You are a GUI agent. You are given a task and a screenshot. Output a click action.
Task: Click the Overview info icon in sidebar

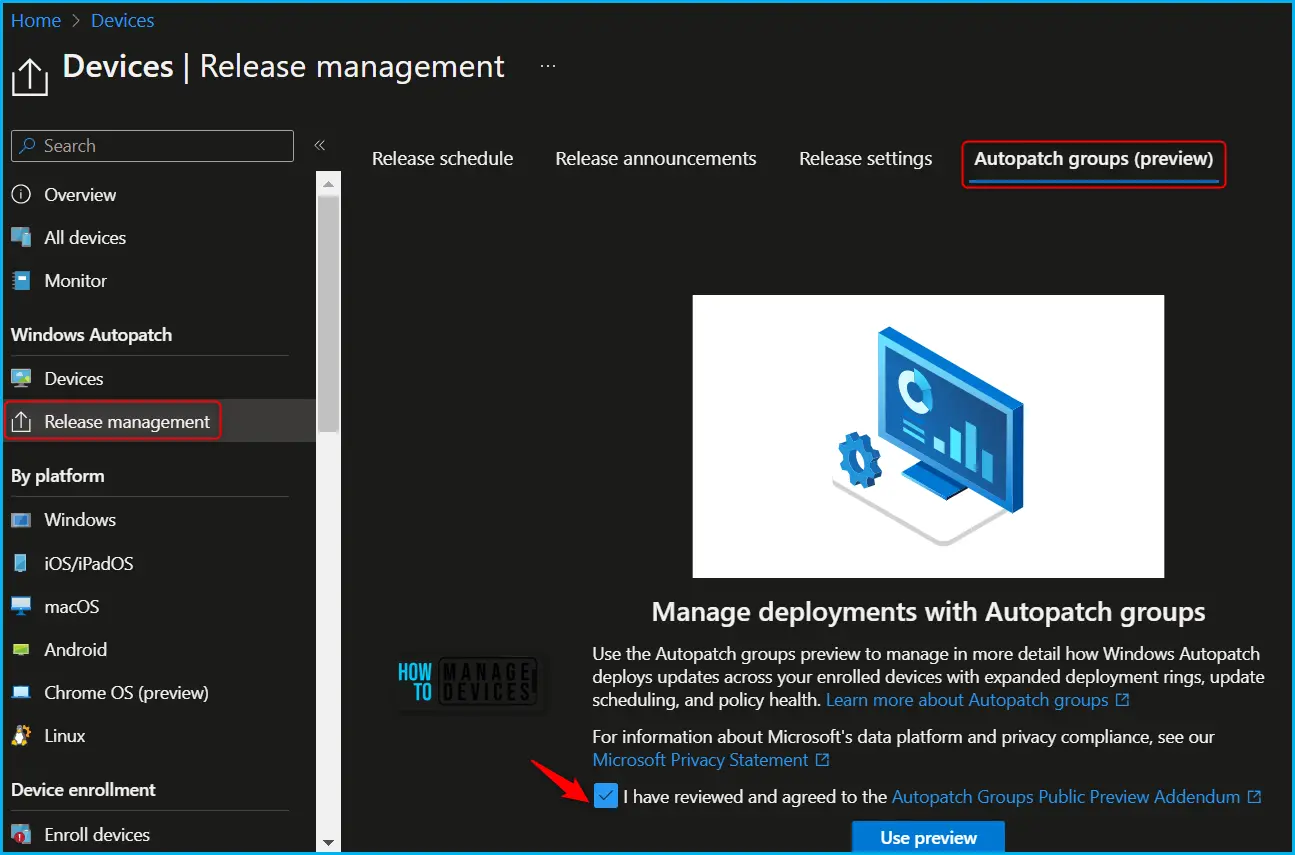point(21,195)
